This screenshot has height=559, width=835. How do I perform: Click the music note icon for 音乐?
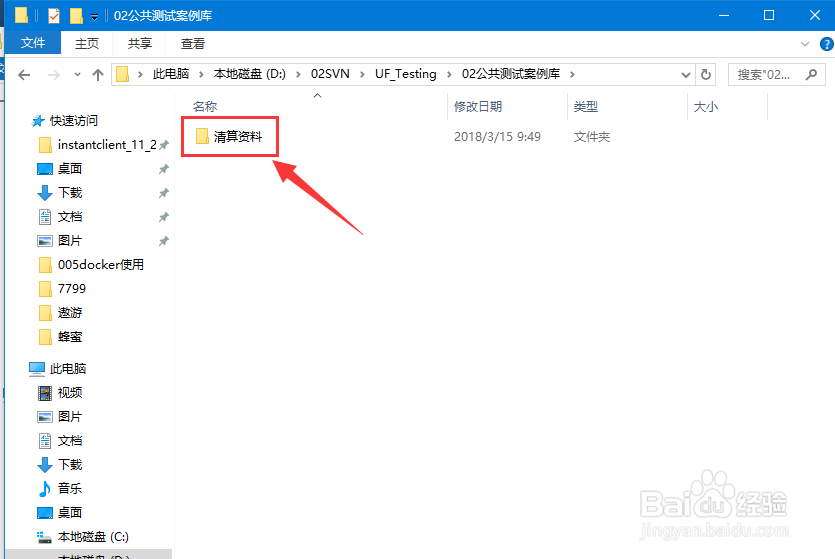[x=45, y=488]
